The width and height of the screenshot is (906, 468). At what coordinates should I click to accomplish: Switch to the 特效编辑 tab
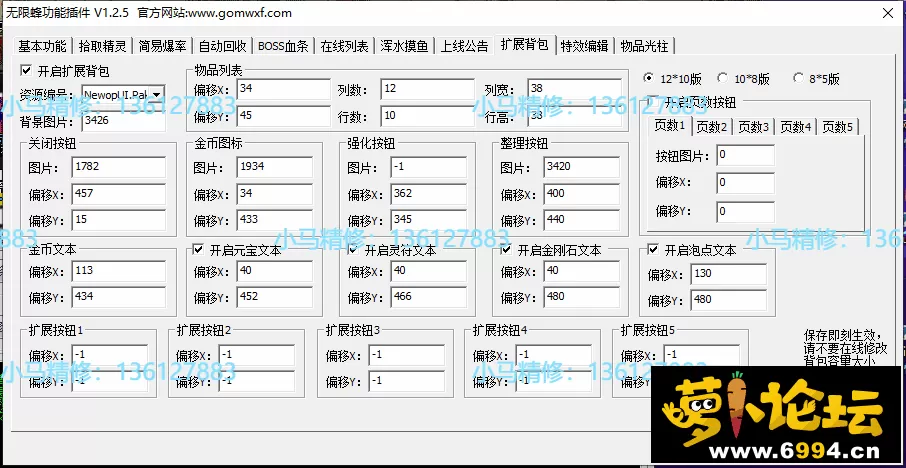coord(584,46)
